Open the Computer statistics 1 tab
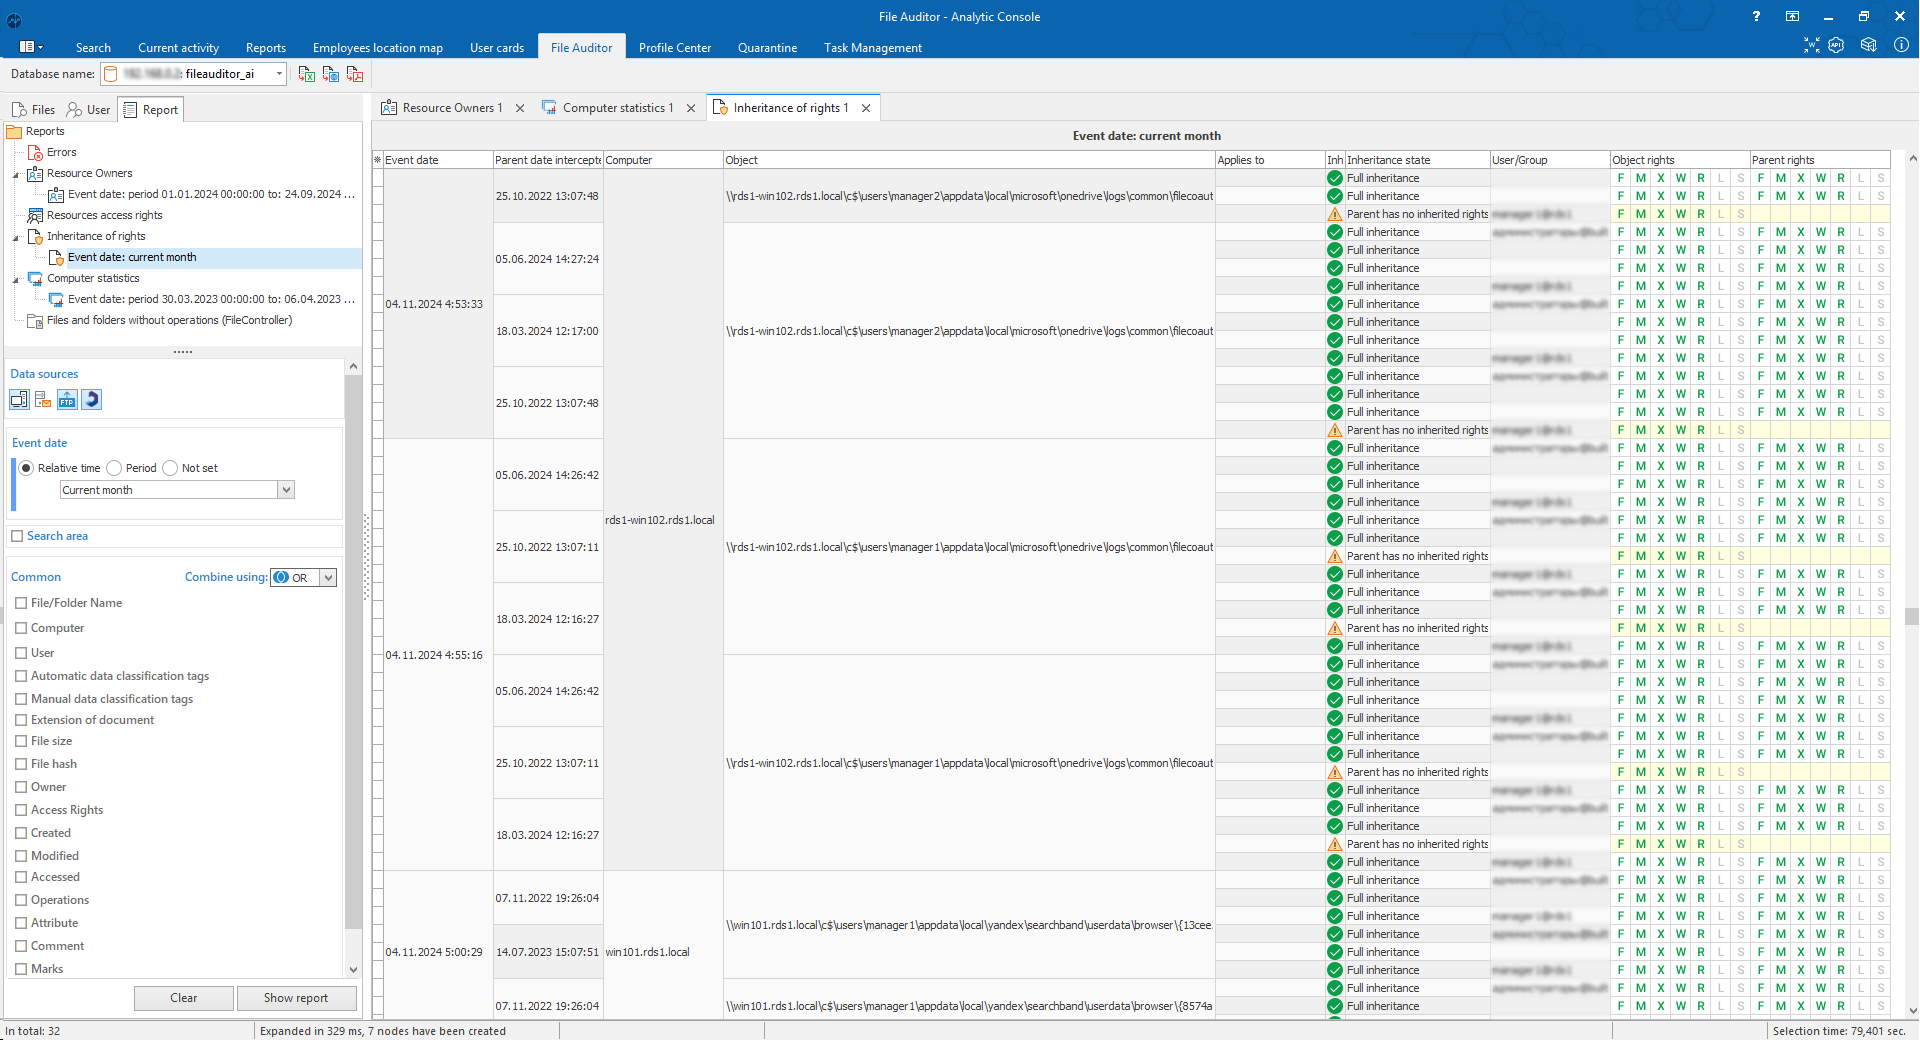 (617, 108)
